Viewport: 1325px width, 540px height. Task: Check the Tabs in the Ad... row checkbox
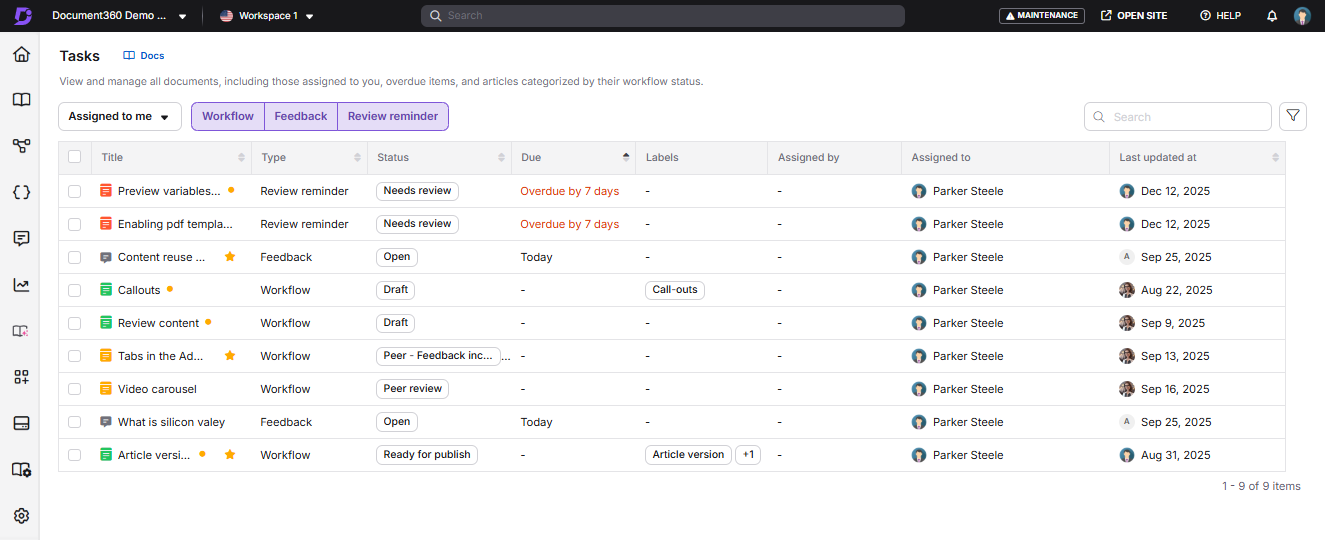tap(75, 356)
